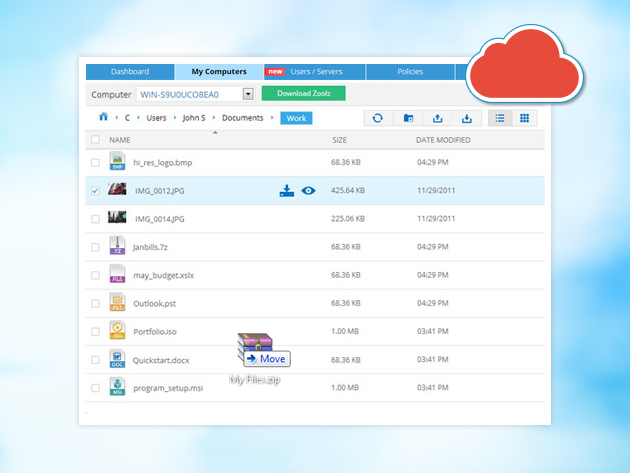Sort files by the DATE MODIFIED column
Screen dimensions: 630x473
coord(443,140)
